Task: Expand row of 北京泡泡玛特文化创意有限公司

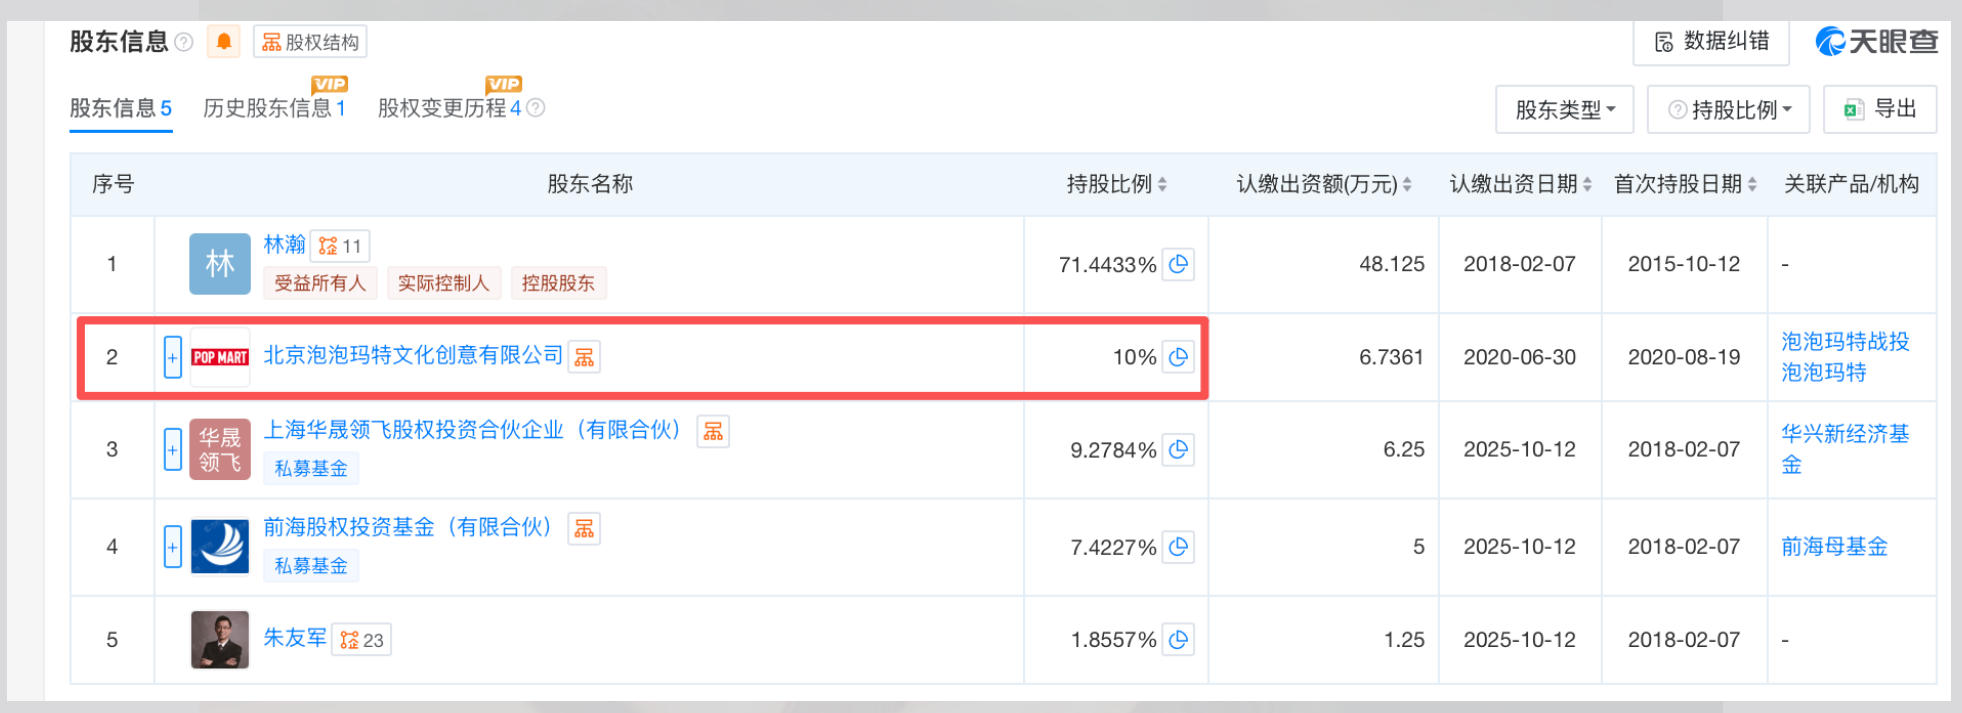Action: (x=172, y=357)
